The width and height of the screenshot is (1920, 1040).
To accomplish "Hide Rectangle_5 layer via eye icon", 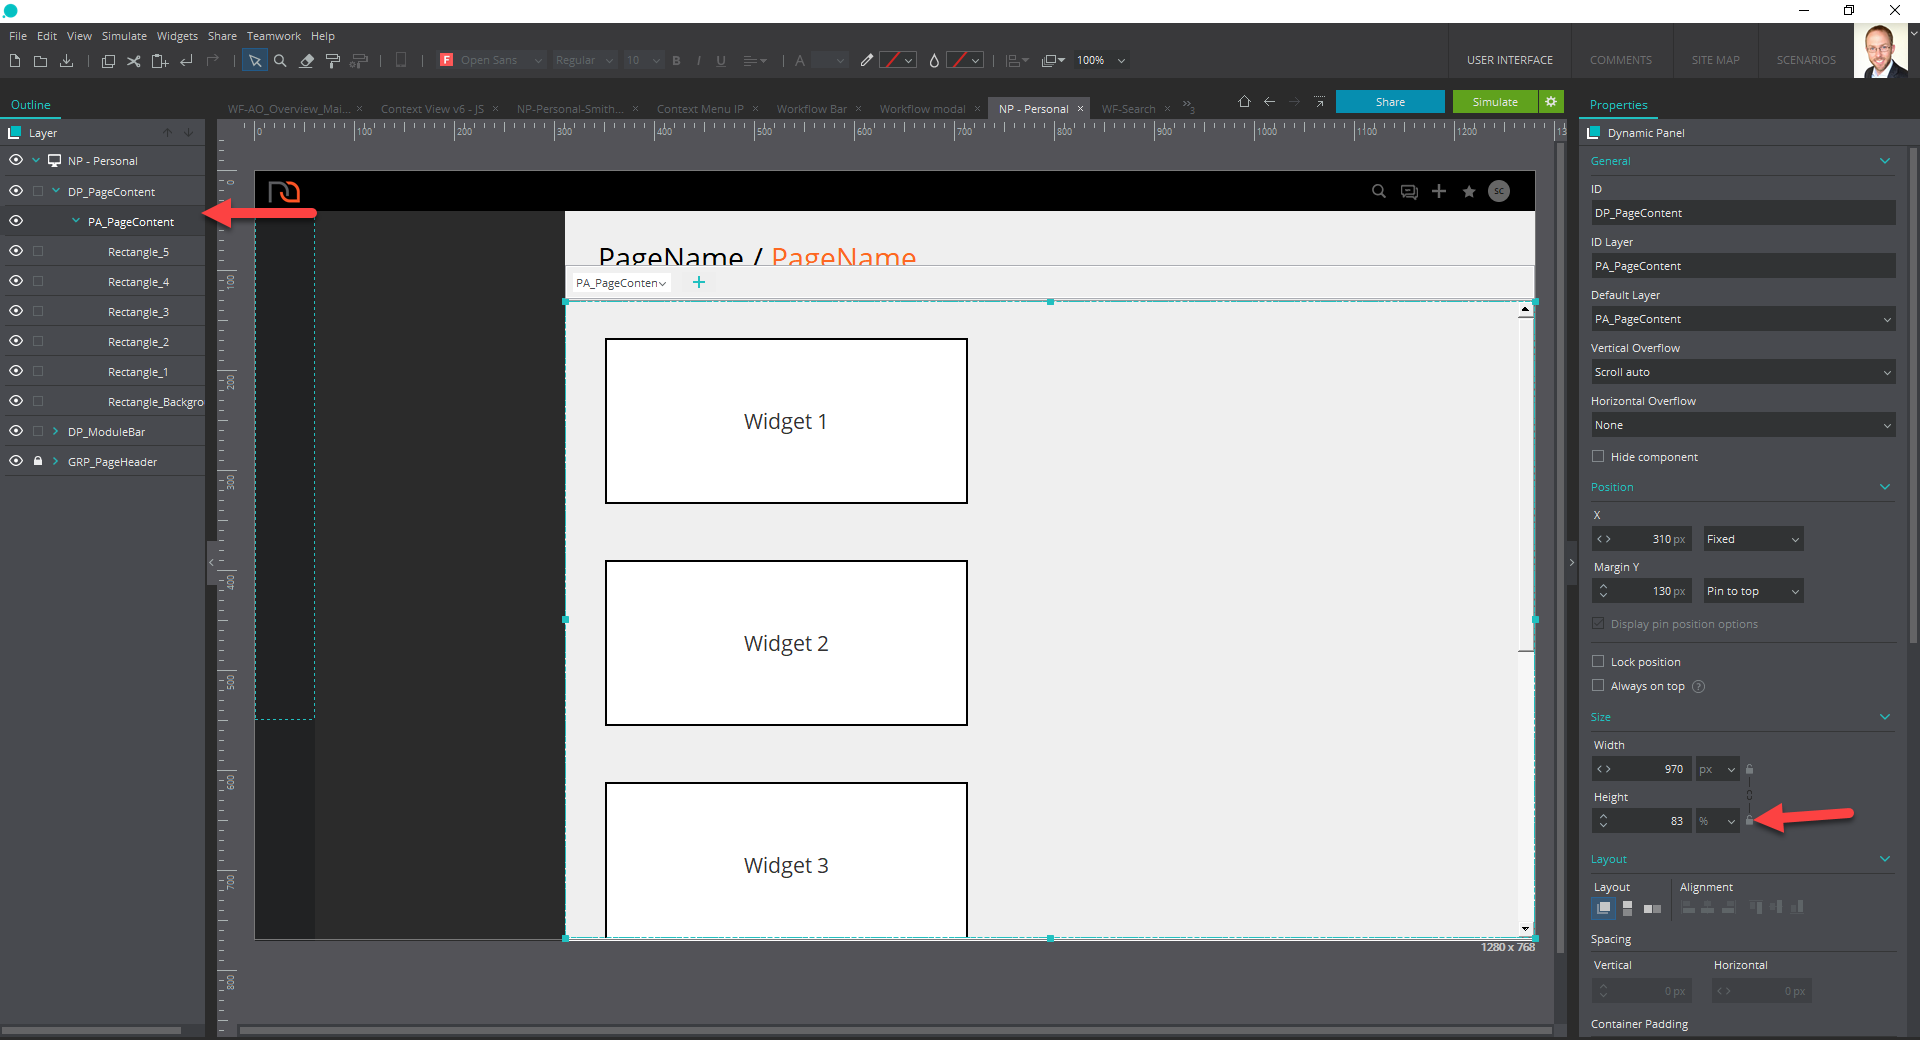I will click(16, 251).
